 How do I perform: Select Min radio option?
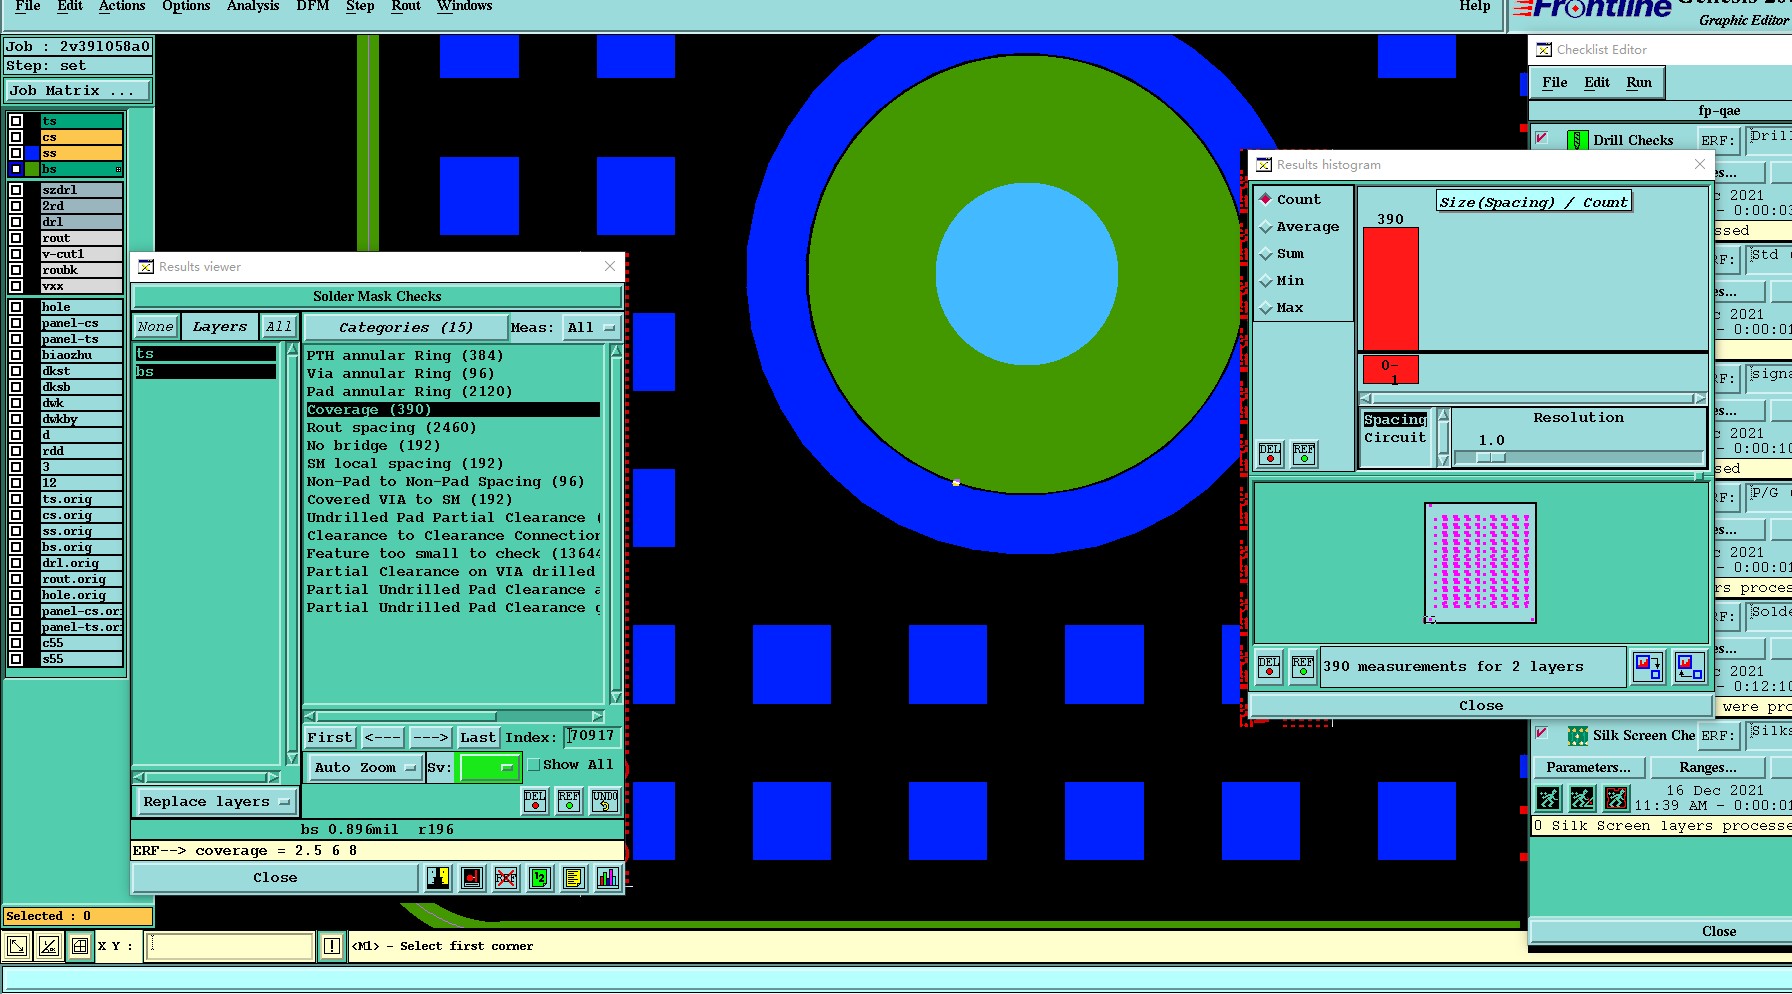(x=1266, y=281)
